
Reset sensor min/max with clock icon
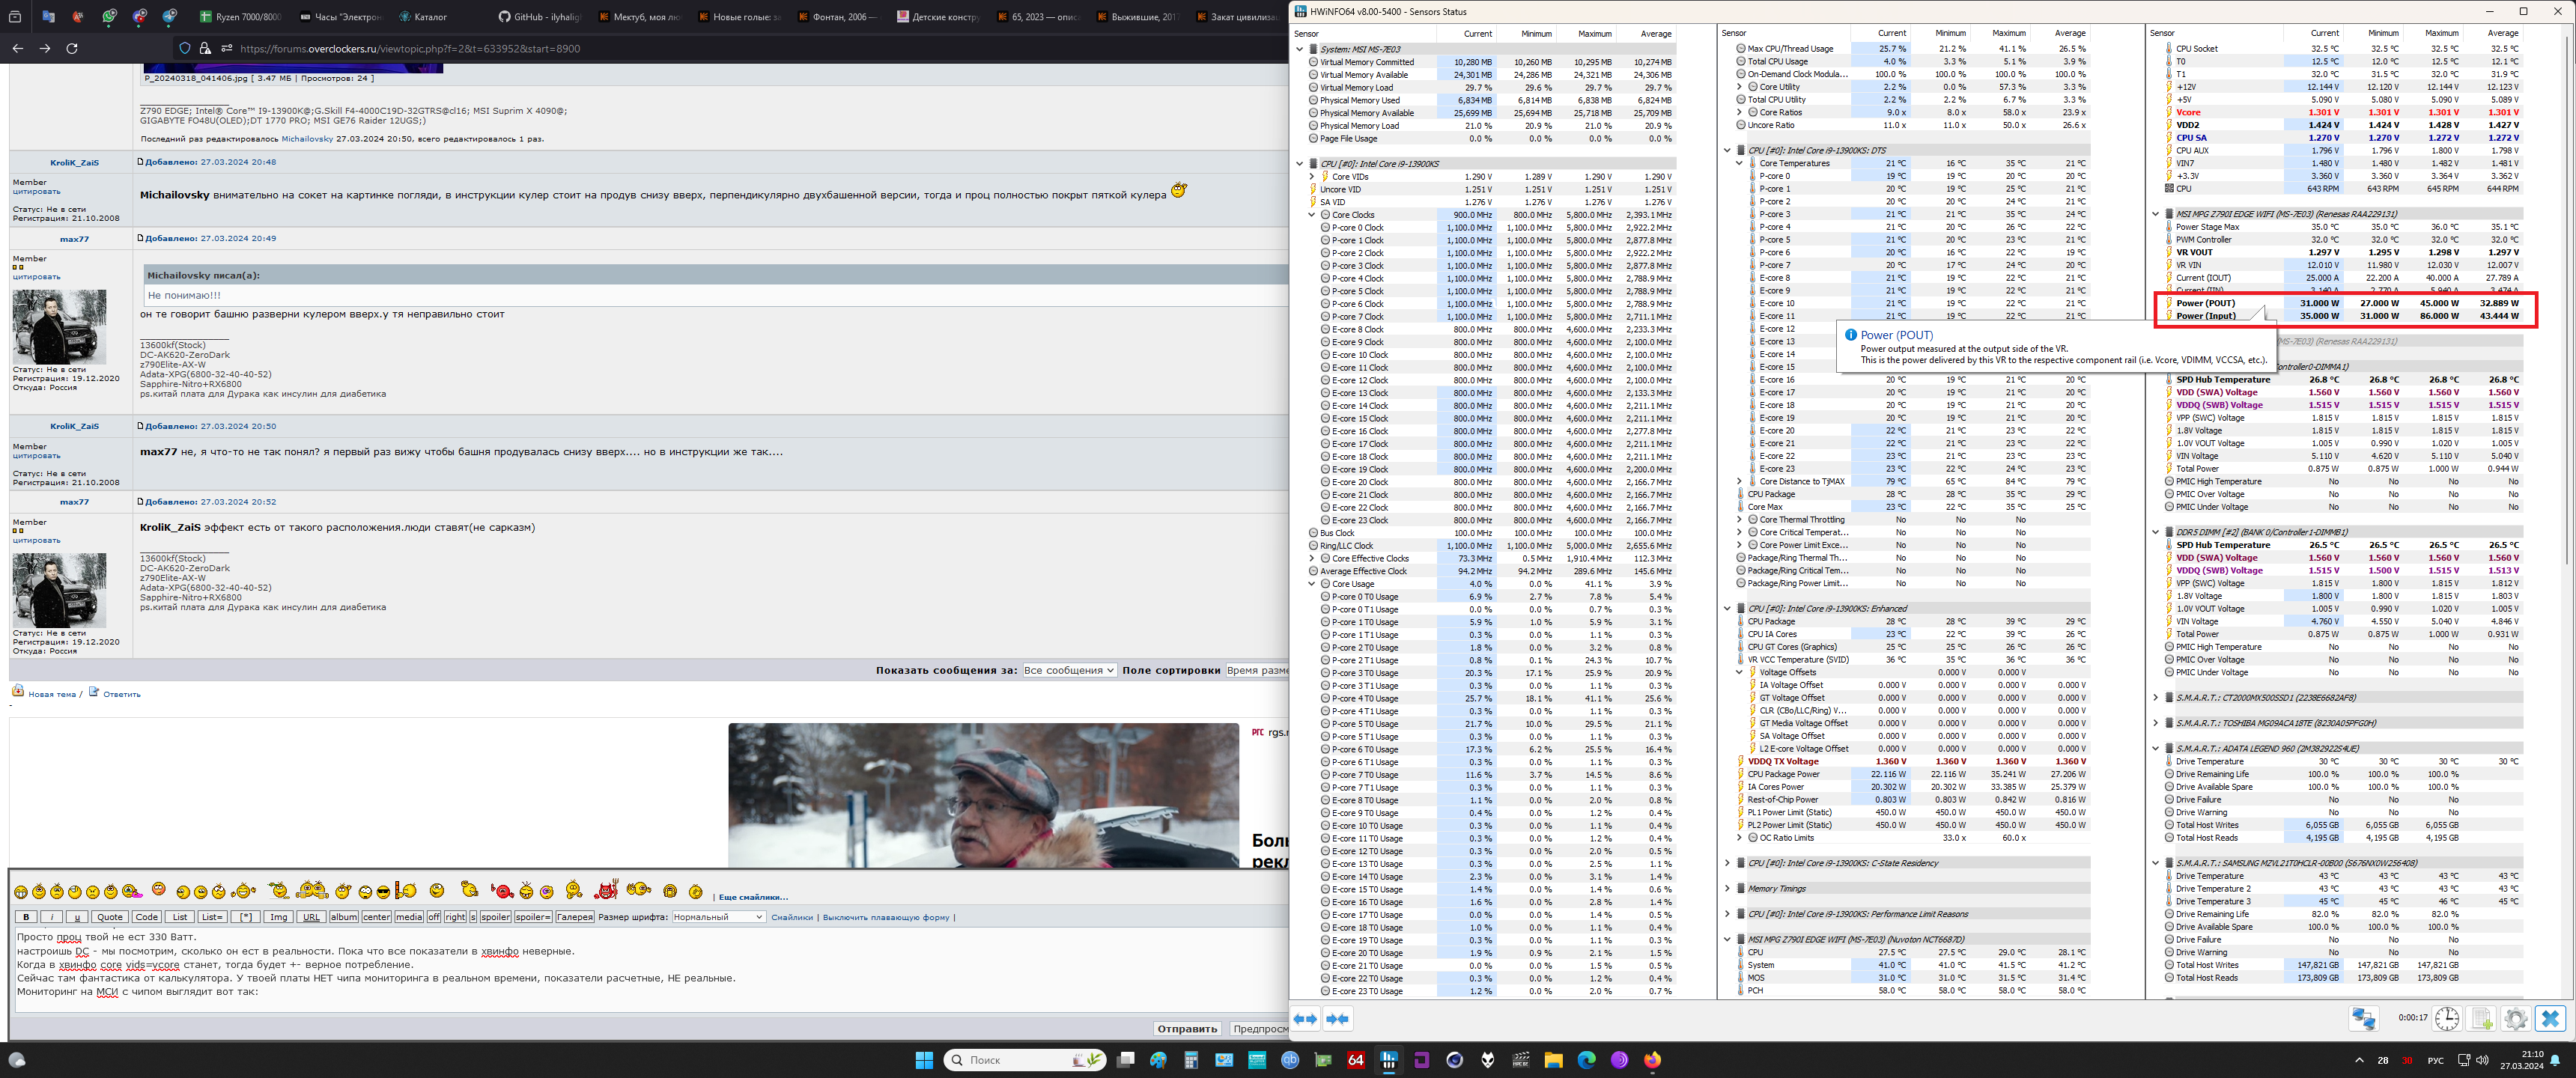point(2446,1018)
